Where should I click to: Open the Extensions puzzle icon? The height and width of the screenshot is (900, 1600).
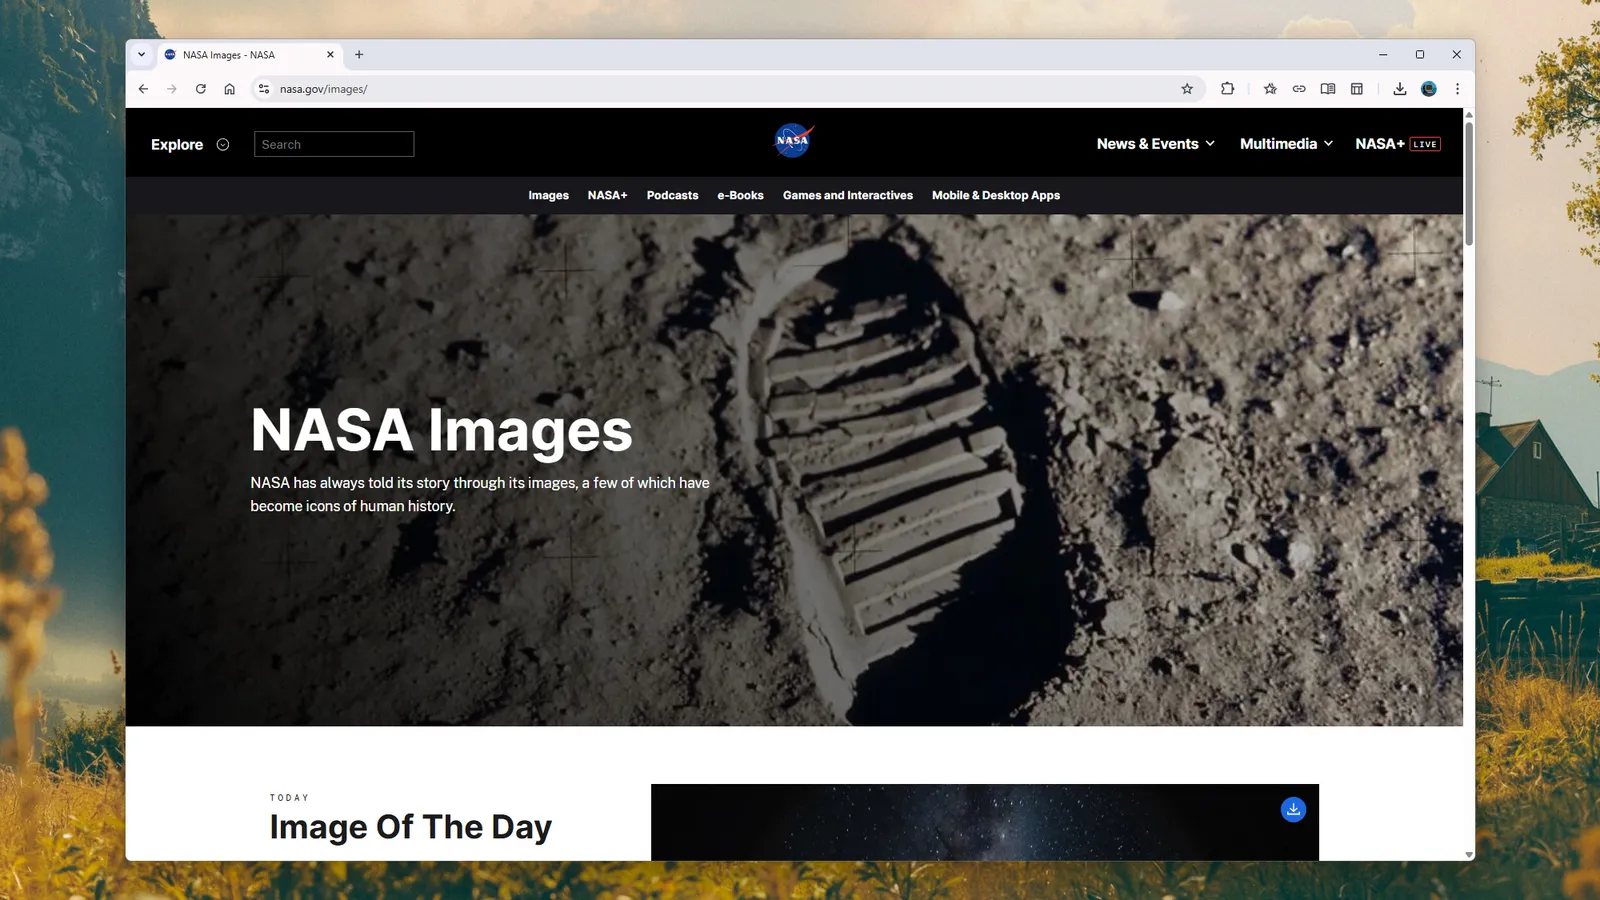tap(1227, 89)
